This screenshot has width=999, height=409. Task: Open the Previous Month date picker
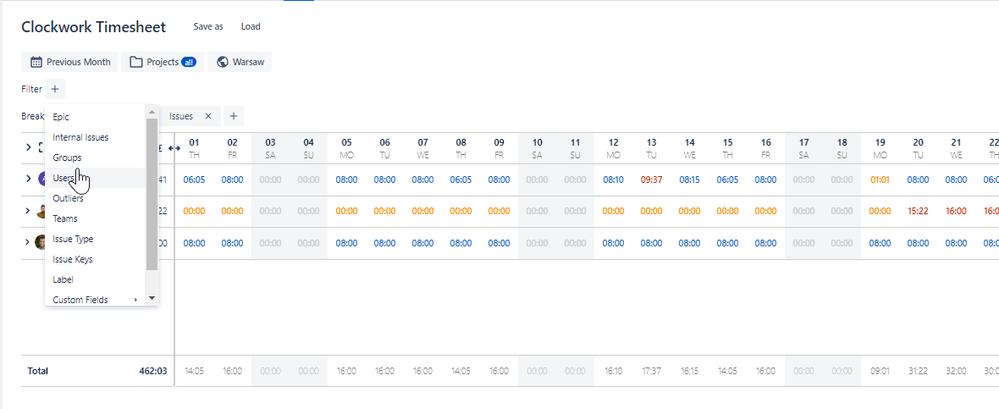click(69, 62)
